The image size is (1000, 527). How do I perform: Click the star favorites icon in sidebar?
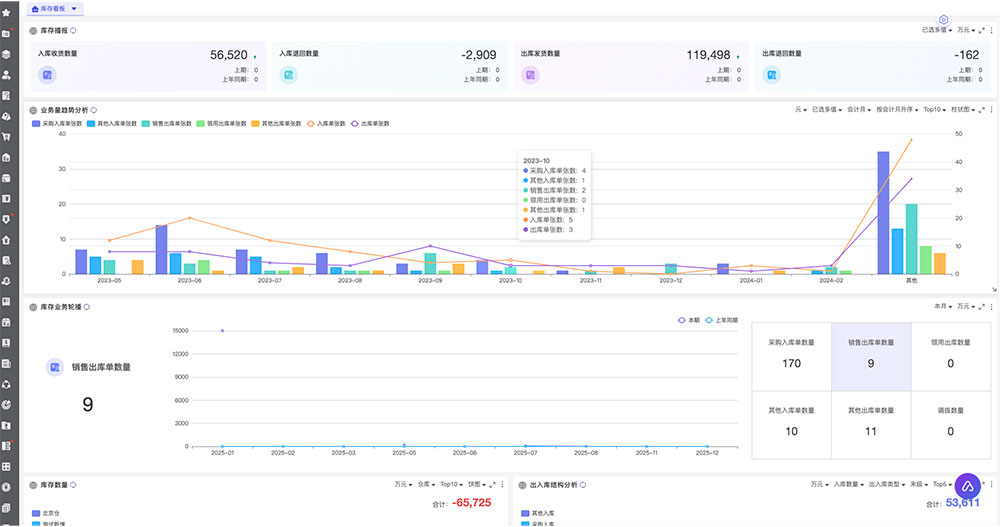tap(6, 12)
